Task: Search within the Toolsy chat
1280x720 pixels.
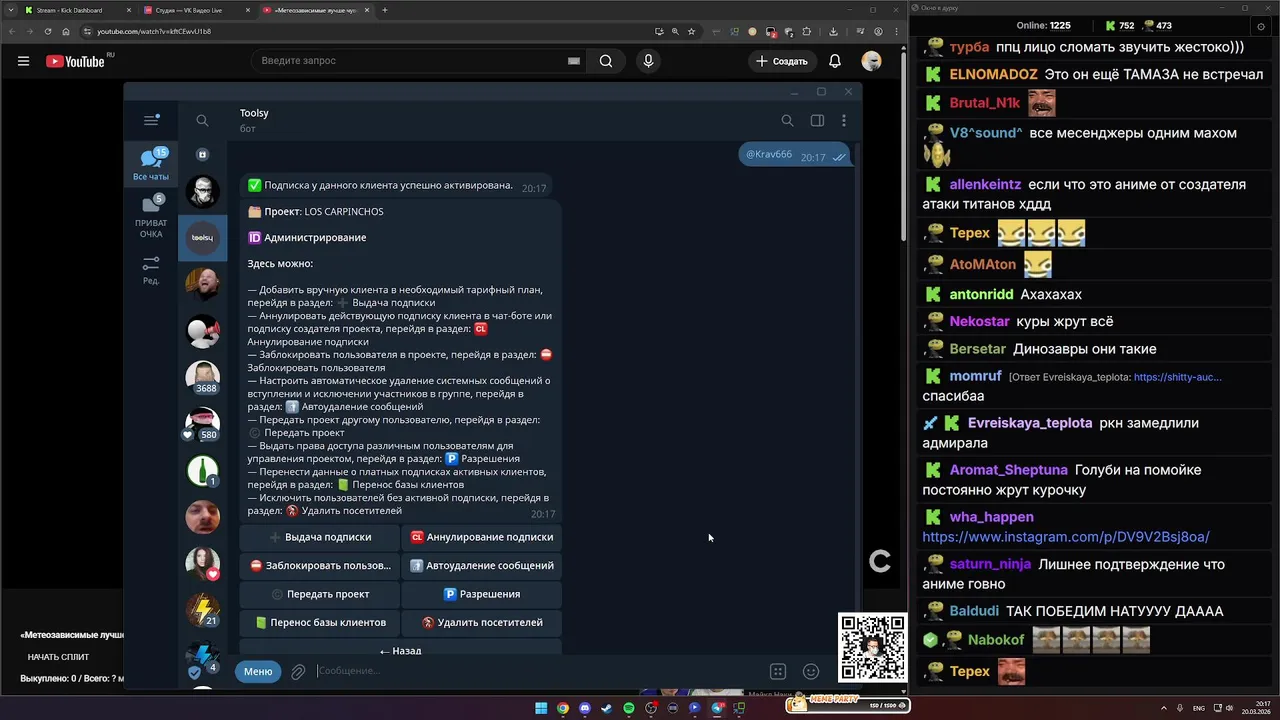Action: click(x=787, y=120)
